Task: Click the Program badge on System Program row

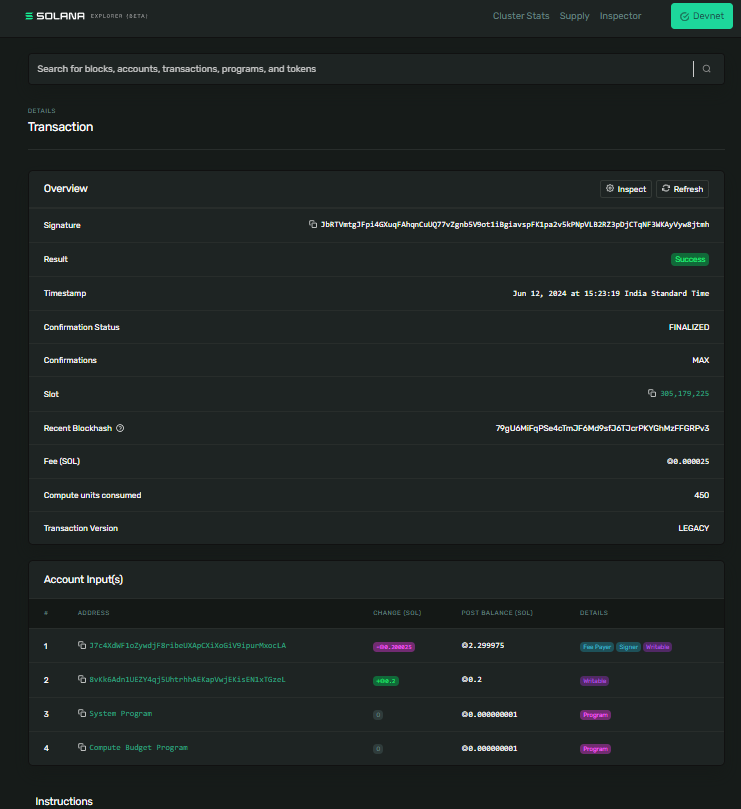Action: pyautogui.click(x=595, y=715)
